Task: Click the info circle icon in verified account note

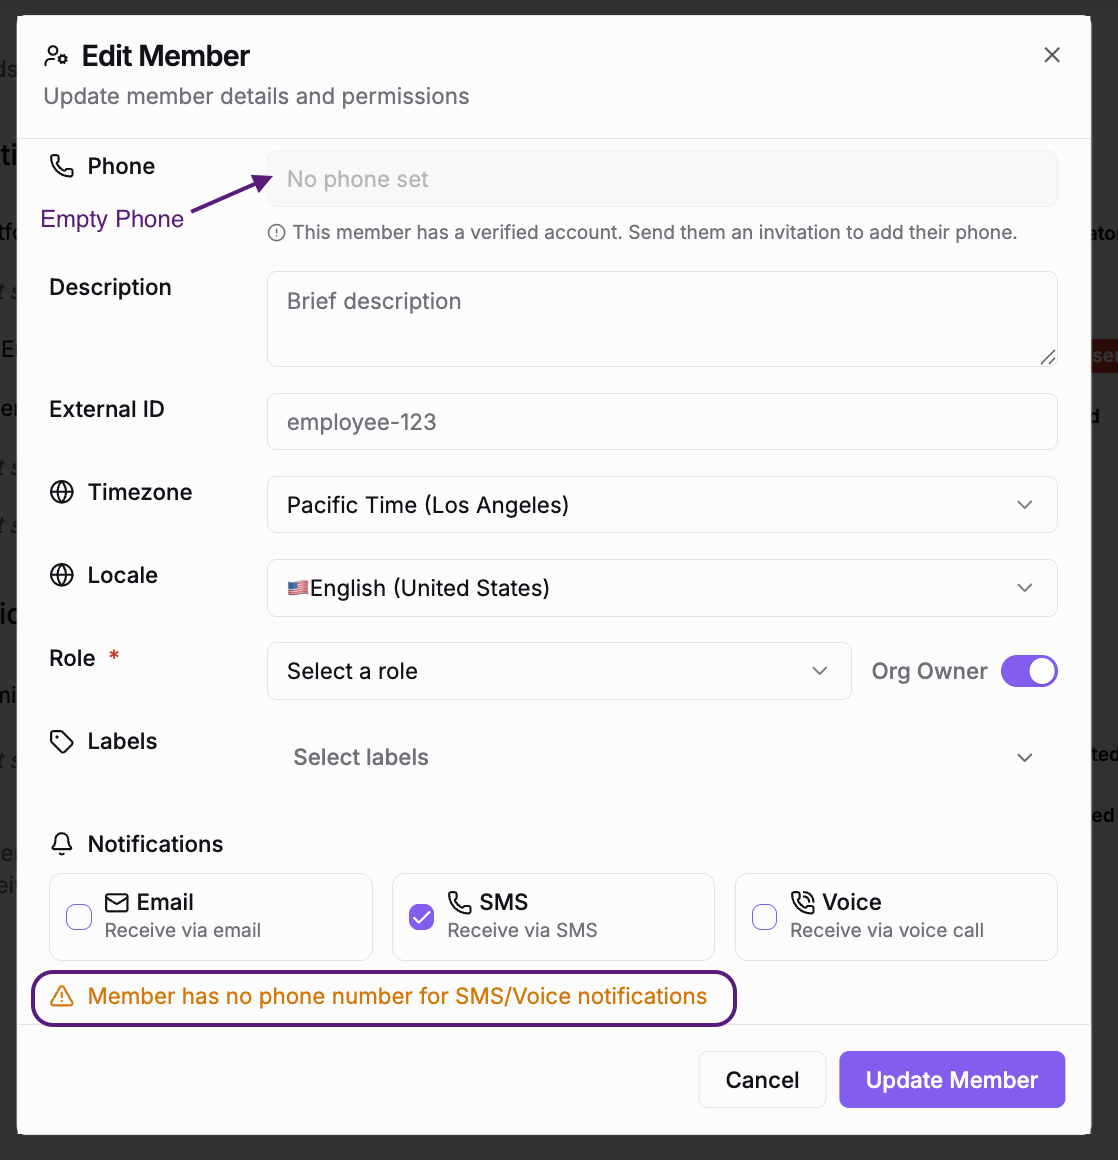Action: [x=276, y=232]
